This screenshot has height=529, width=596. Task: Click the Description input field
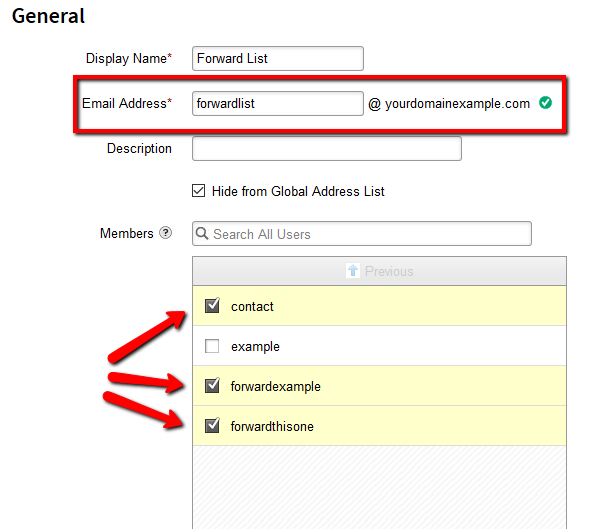click(327, 149)
